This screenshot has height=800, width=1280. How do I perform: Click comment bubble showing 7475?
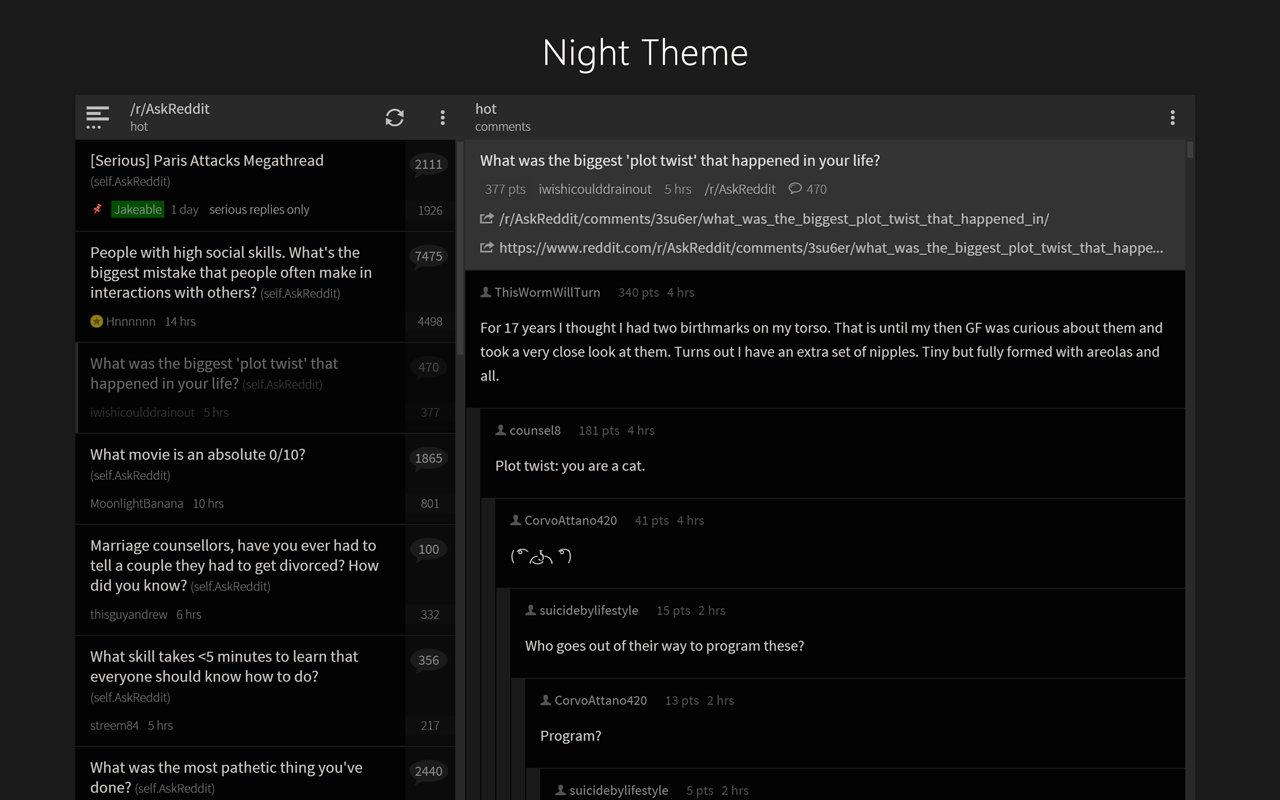click(429, 257)
